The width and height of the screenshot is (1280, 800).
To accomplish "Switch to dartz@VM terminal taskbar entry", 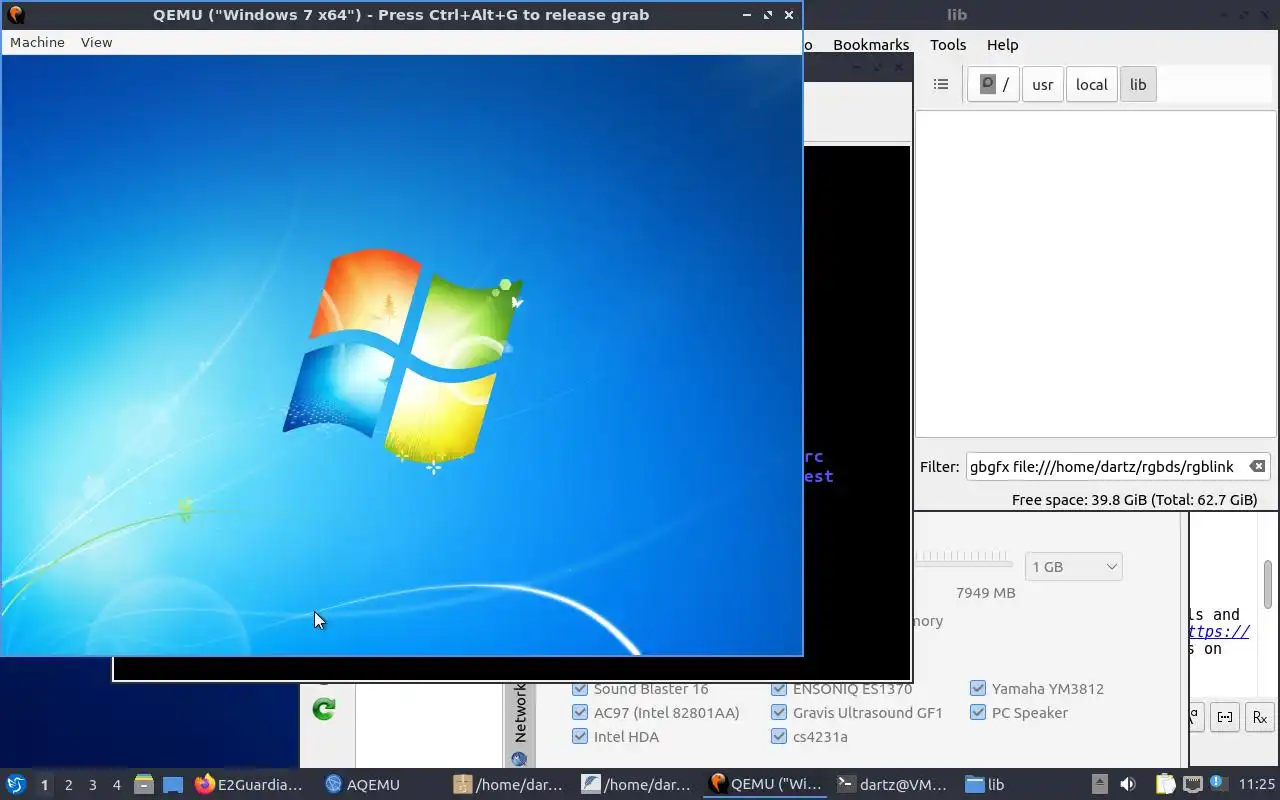I will (893, 785).
